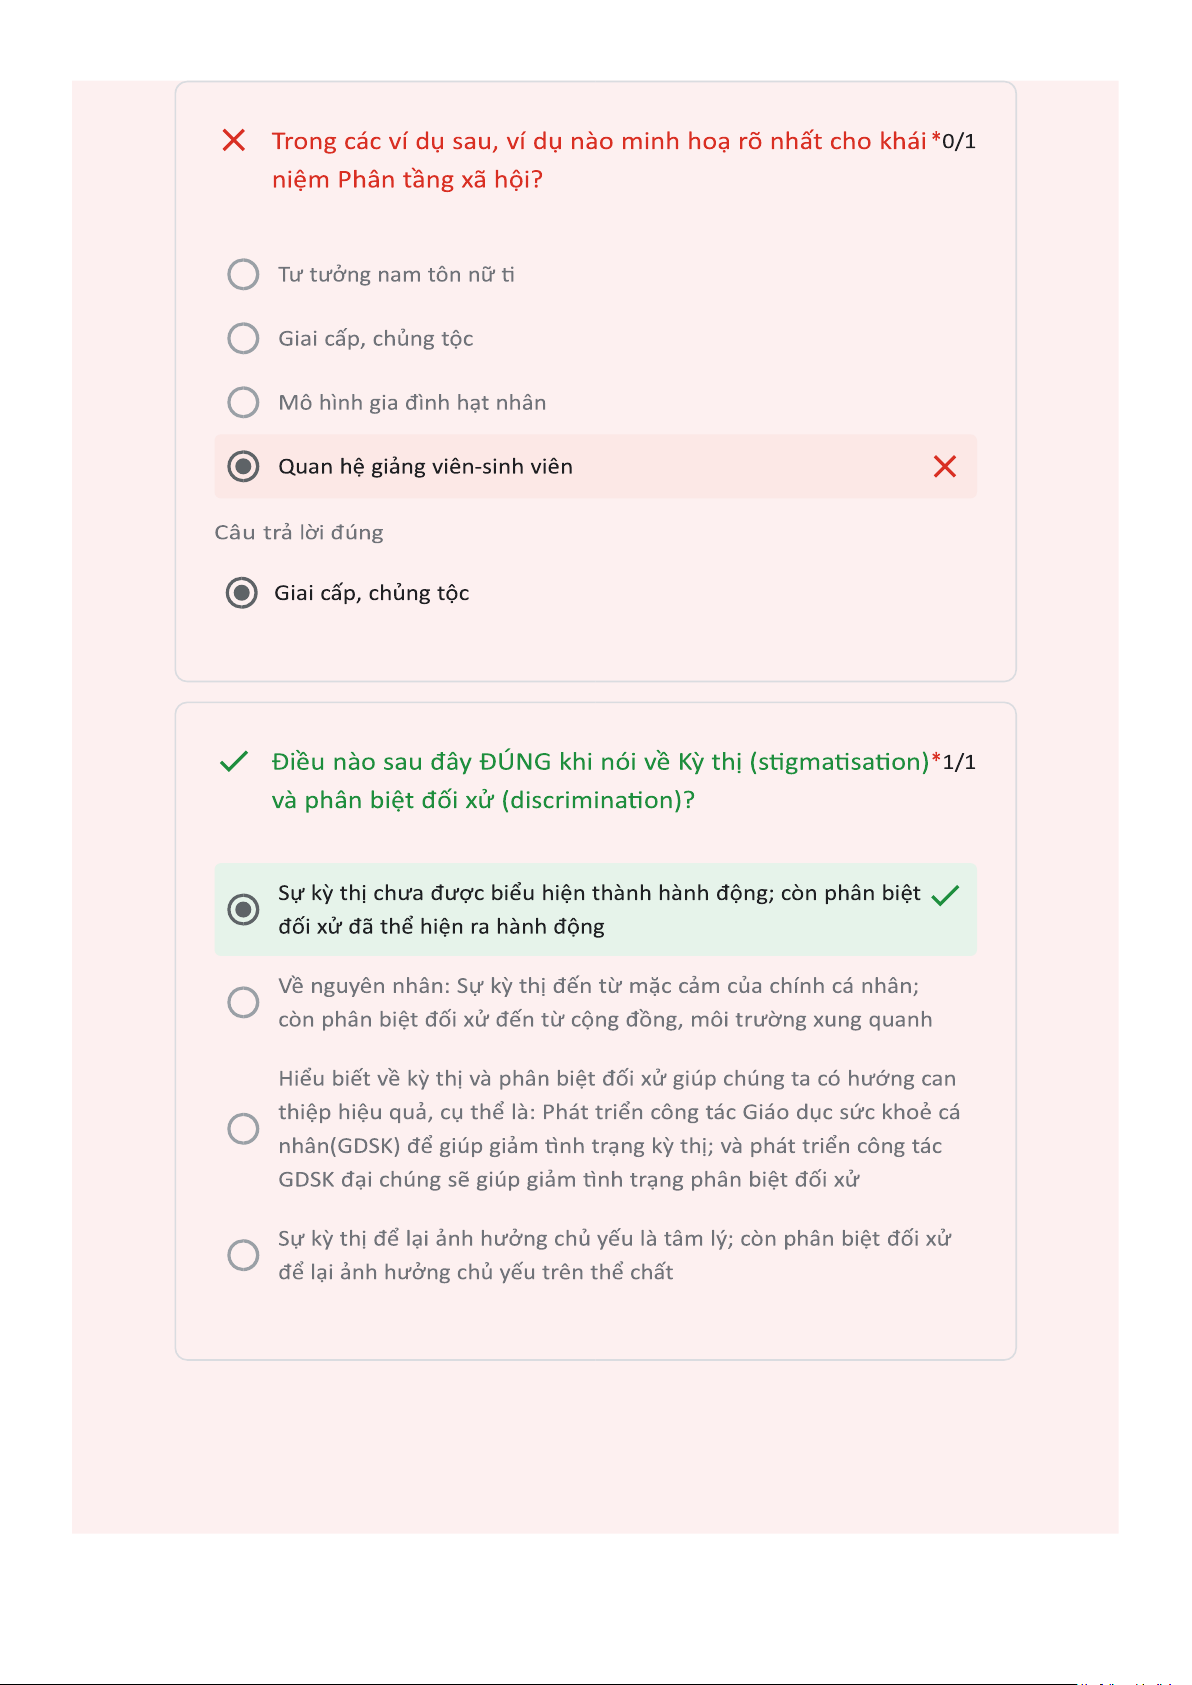
Task: Select the 'Tư tưởng nam tôn nữ ti' radio button
Action: coord(243,274)
